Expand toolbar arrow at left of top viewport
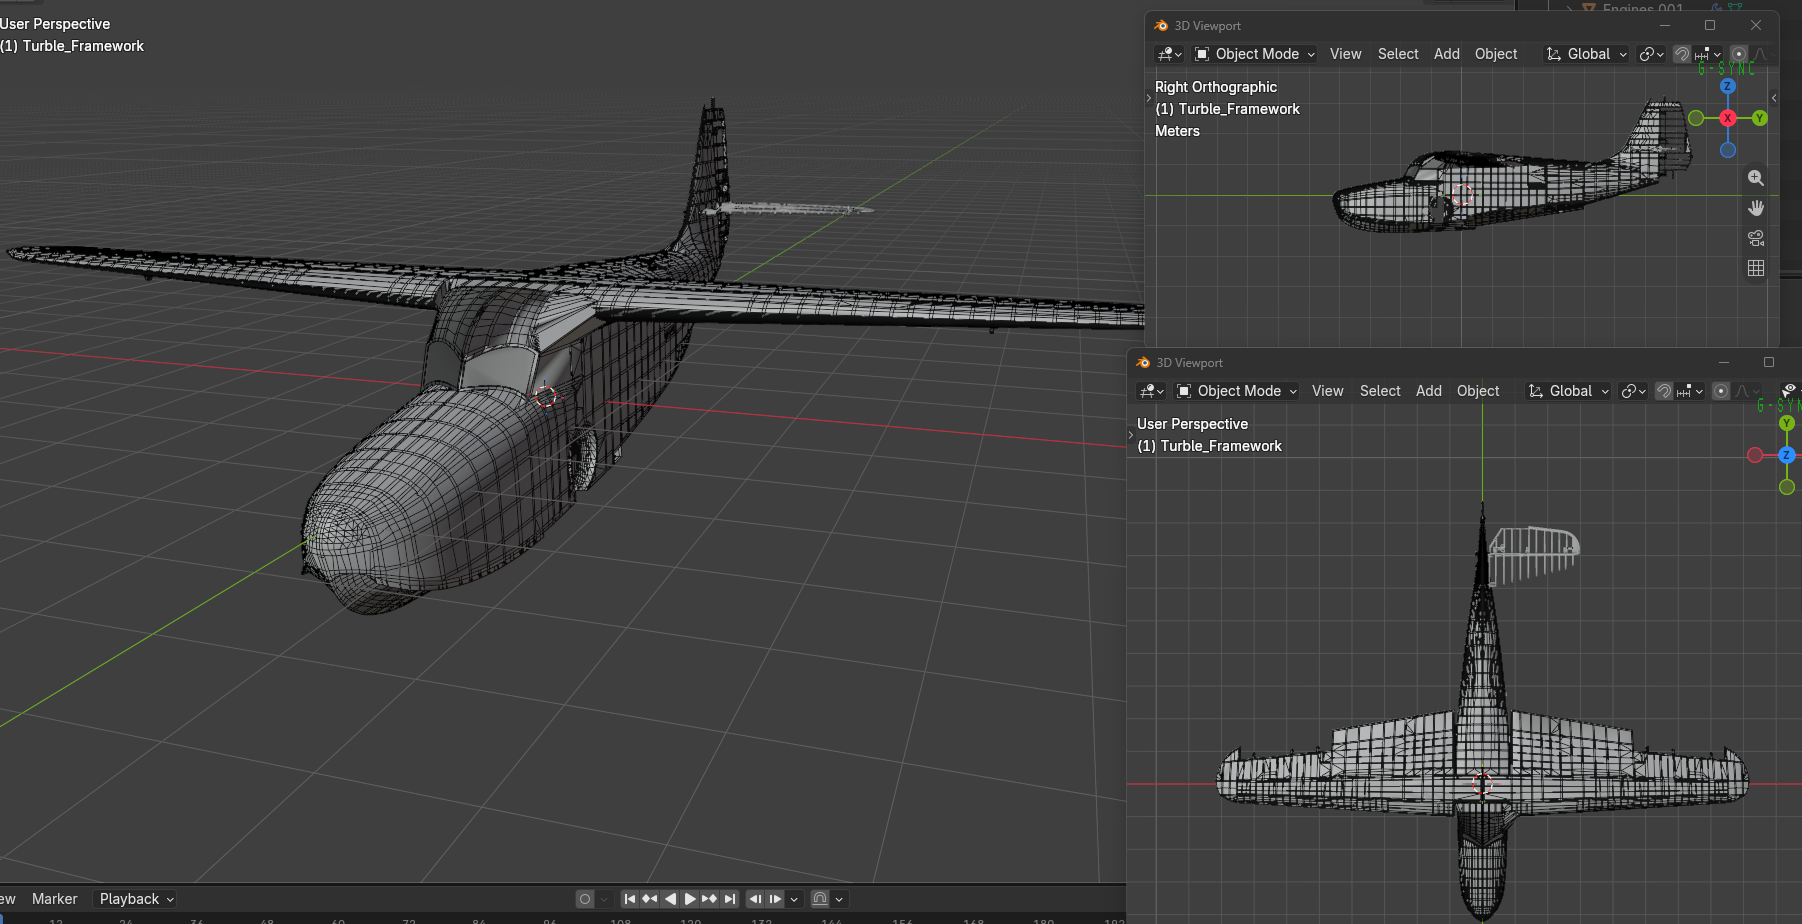1802x924 pixels. (1148, 98)
